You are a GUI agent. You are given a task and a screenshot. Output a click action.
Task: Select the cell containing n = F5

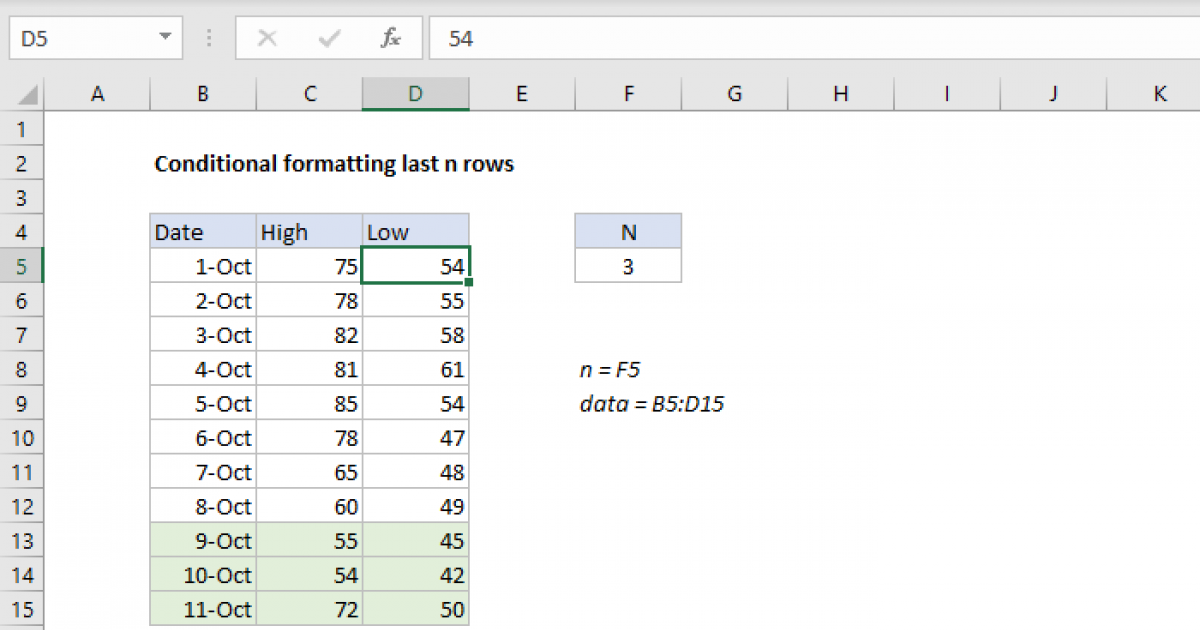click(612, 369)
